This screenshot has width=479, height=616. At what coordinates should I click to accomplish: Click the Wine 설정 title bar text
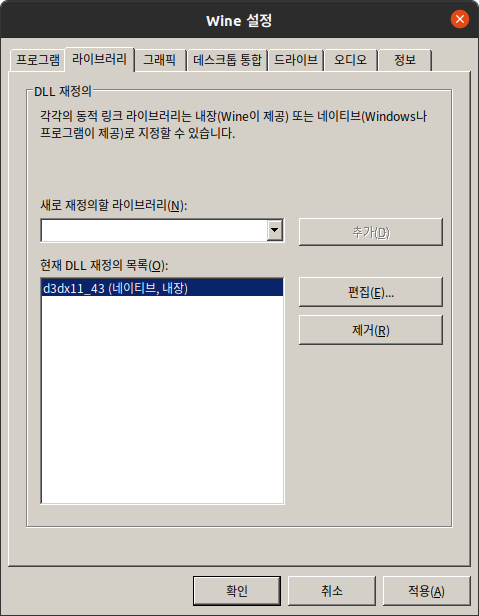pyautogui.click(x=239, y=20)
